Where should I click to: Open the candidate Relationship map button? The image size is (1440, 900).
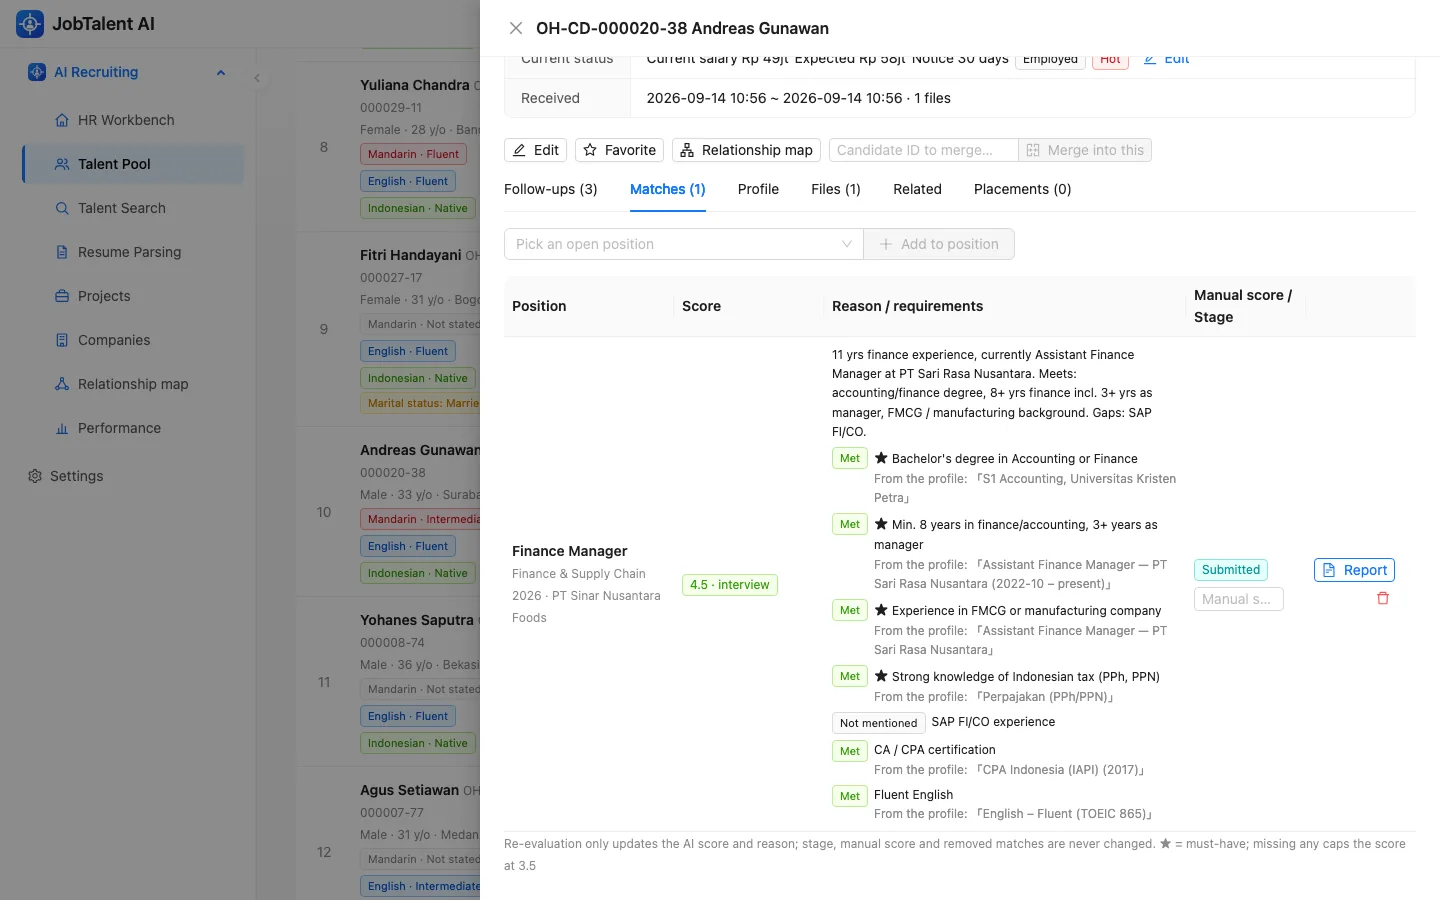(x=746, y=150)
